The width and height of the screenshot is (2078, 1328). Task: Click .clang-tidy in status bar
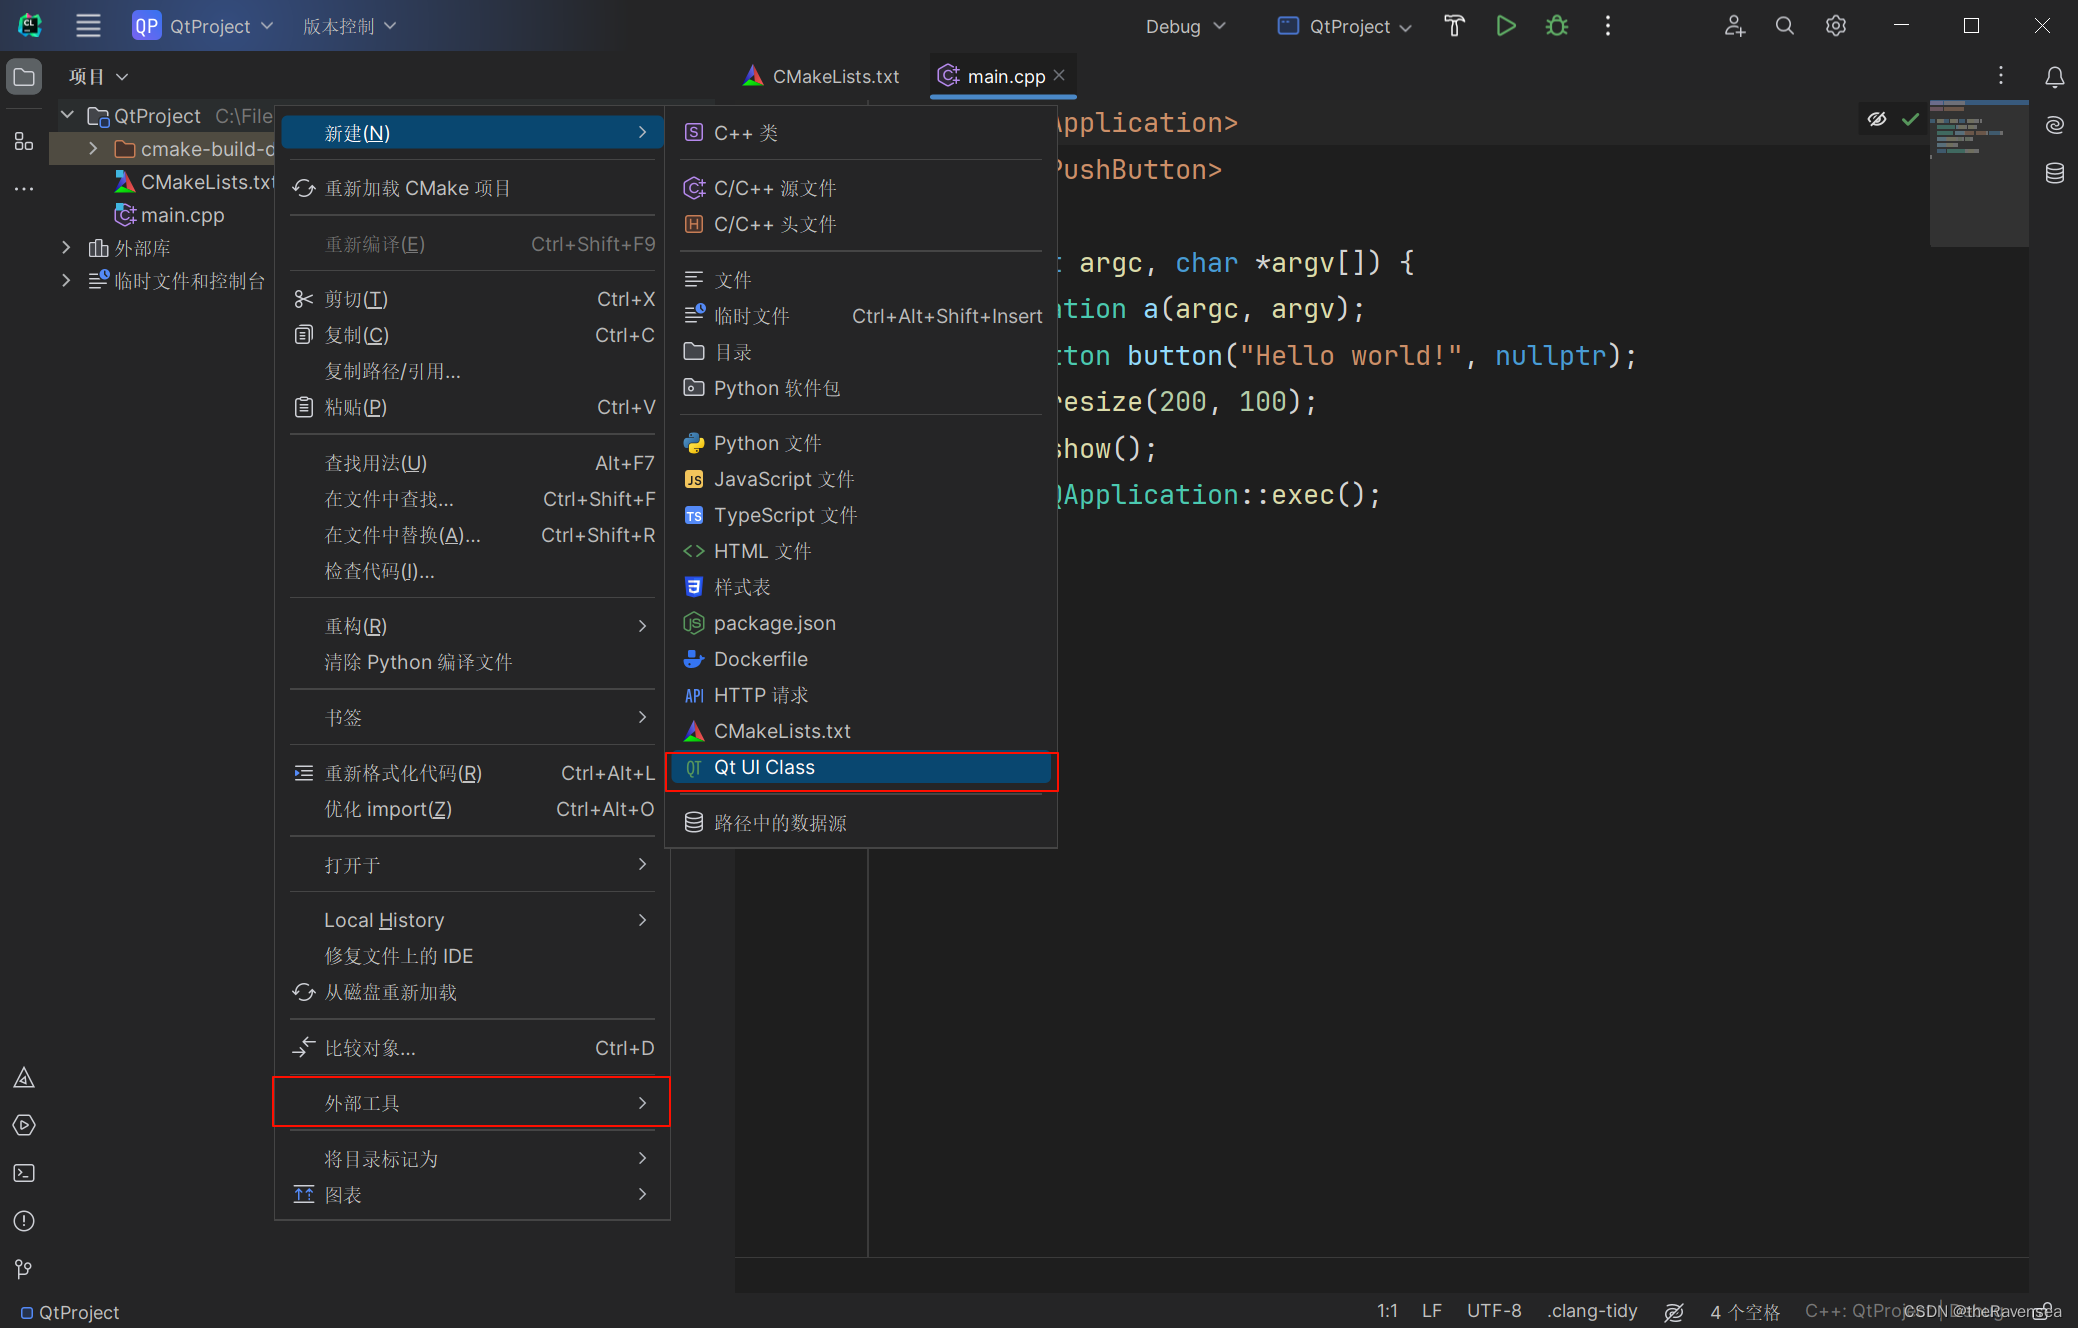click(x=1592, y=1311)
